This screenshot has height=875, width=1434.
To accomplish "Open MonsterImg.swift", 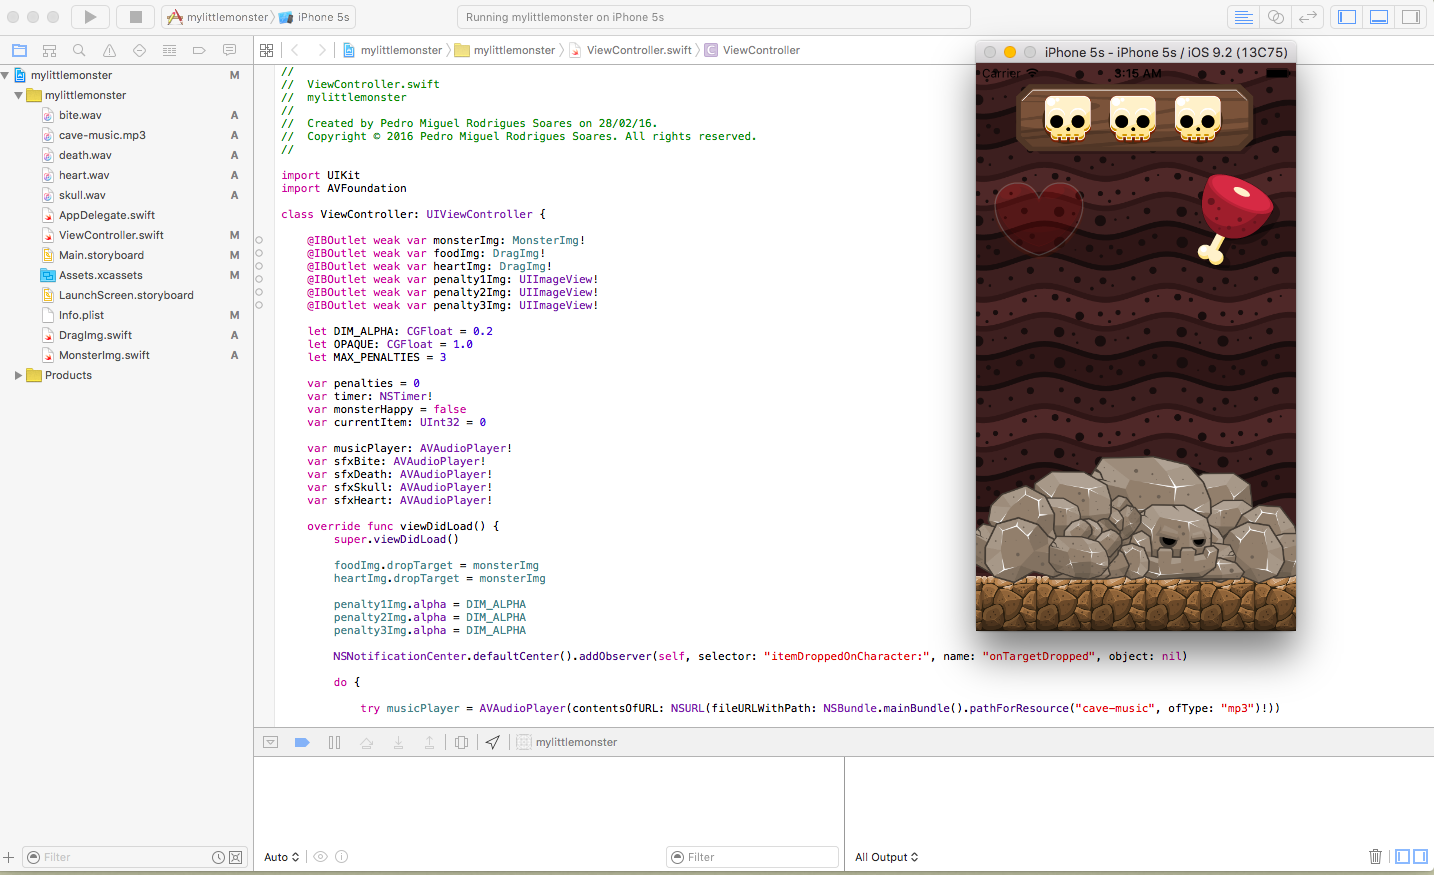I will point(104,355).
